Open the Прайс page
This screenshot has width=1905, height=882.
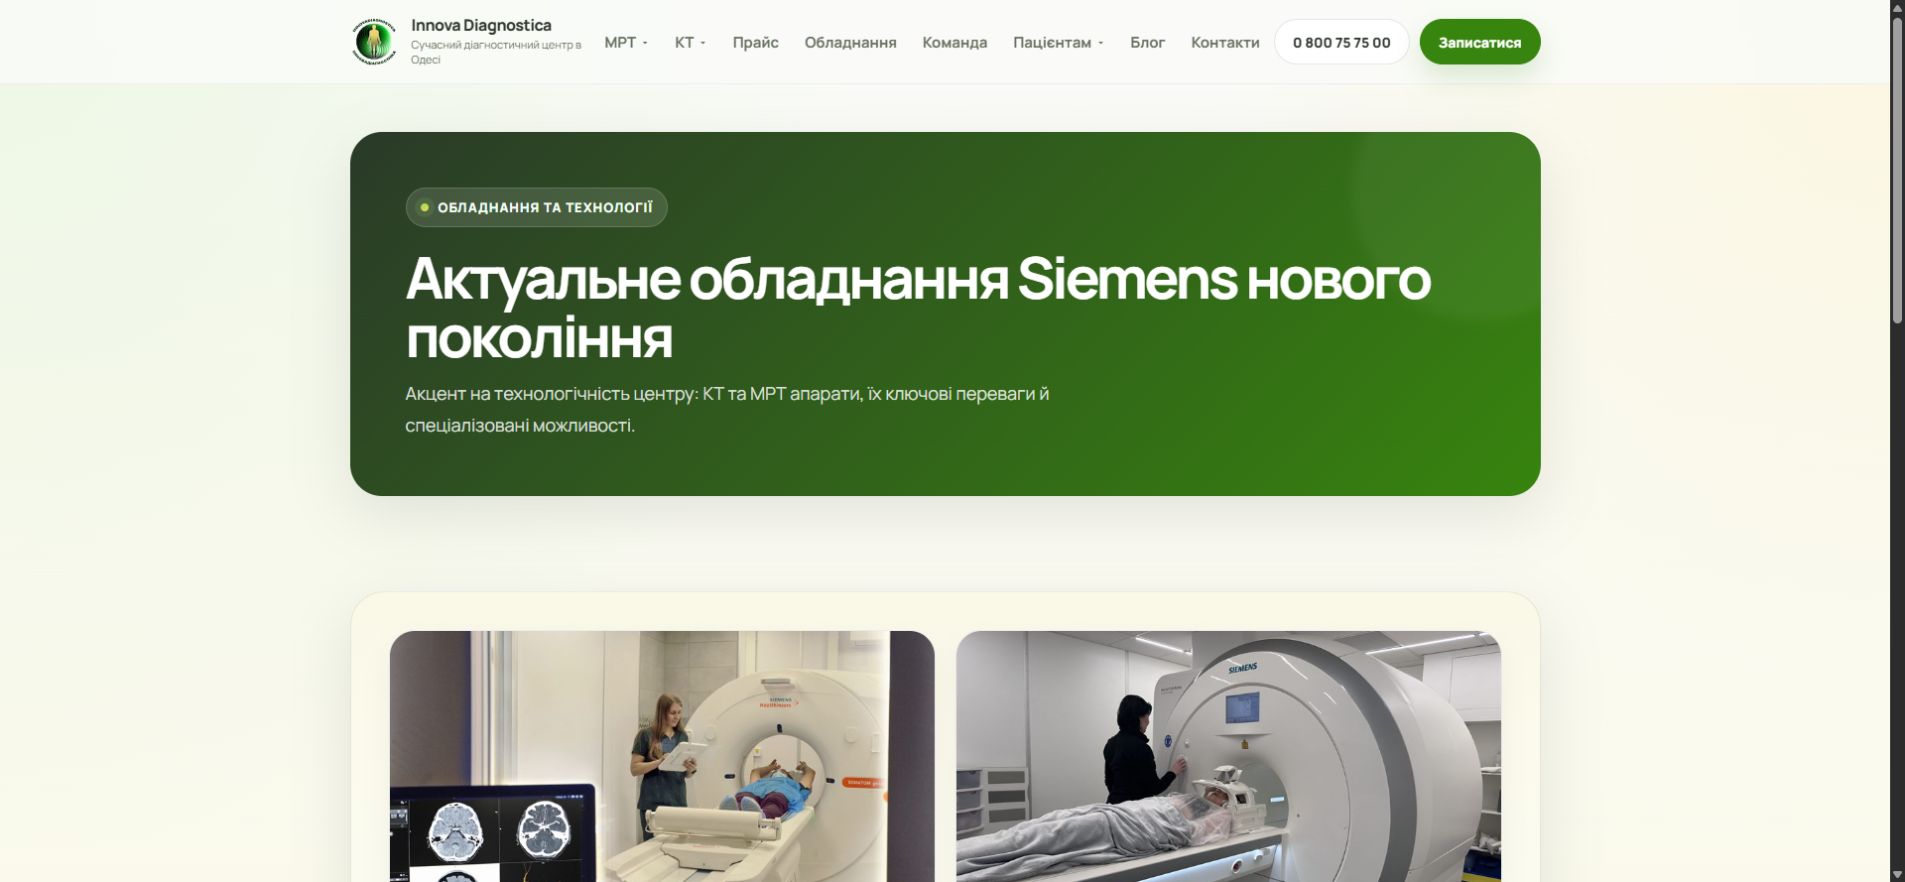755,42
